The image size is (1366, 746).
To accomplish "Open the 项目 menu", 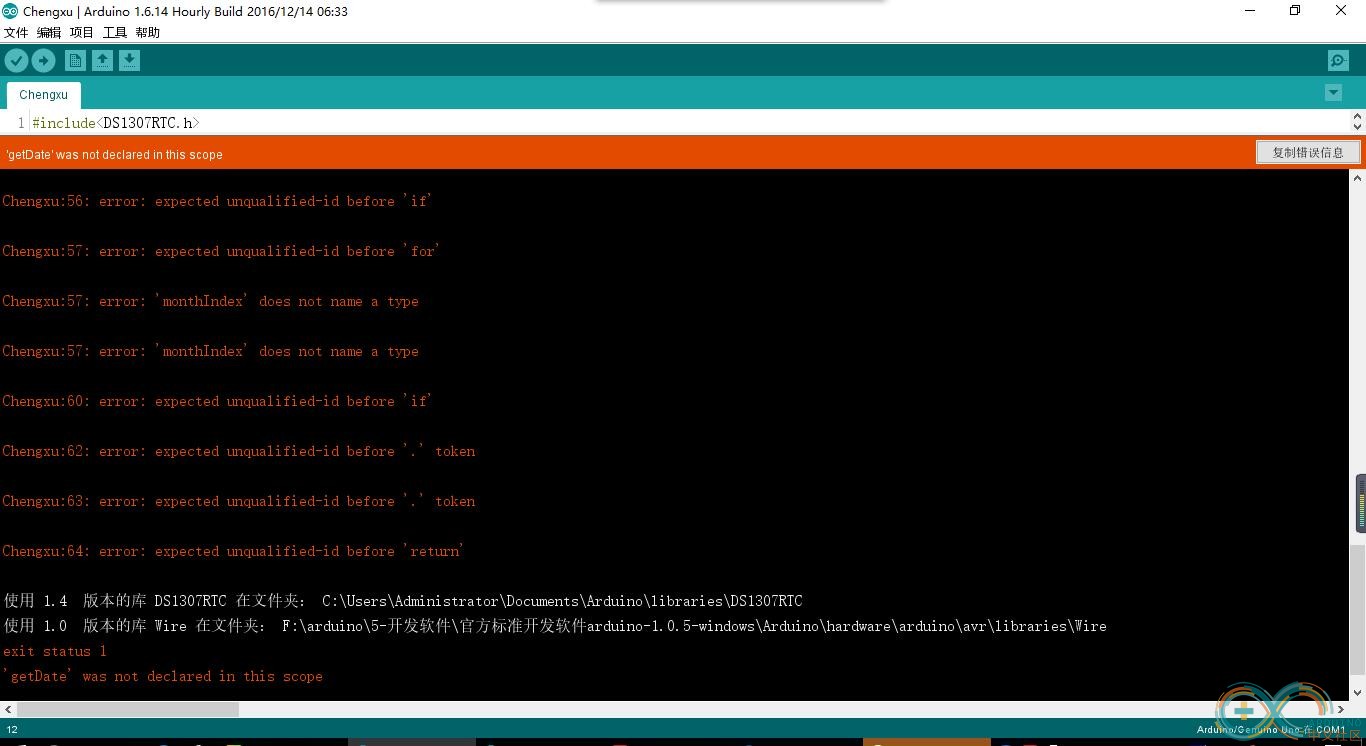I will 82,33.
